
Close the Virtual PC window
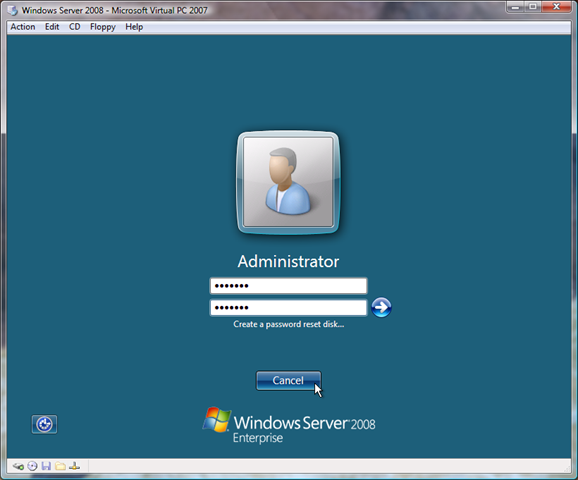click(557, 7)
